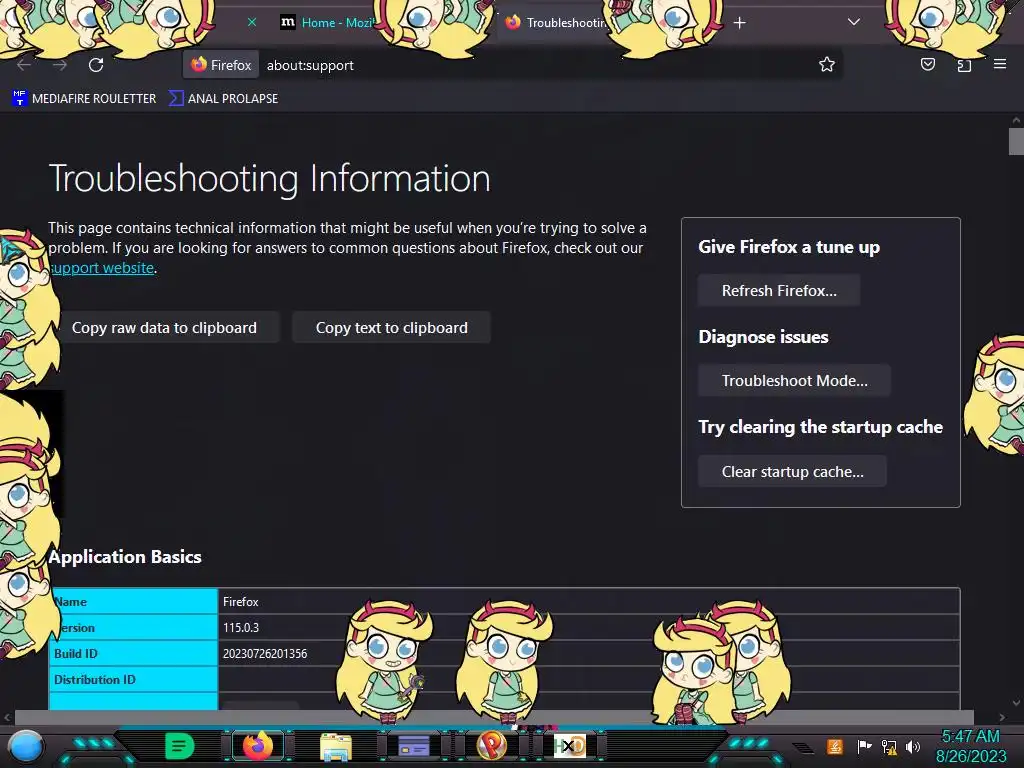Open the Start orb menu
This screenshot has height=768, width=1024.
[26, 747]
